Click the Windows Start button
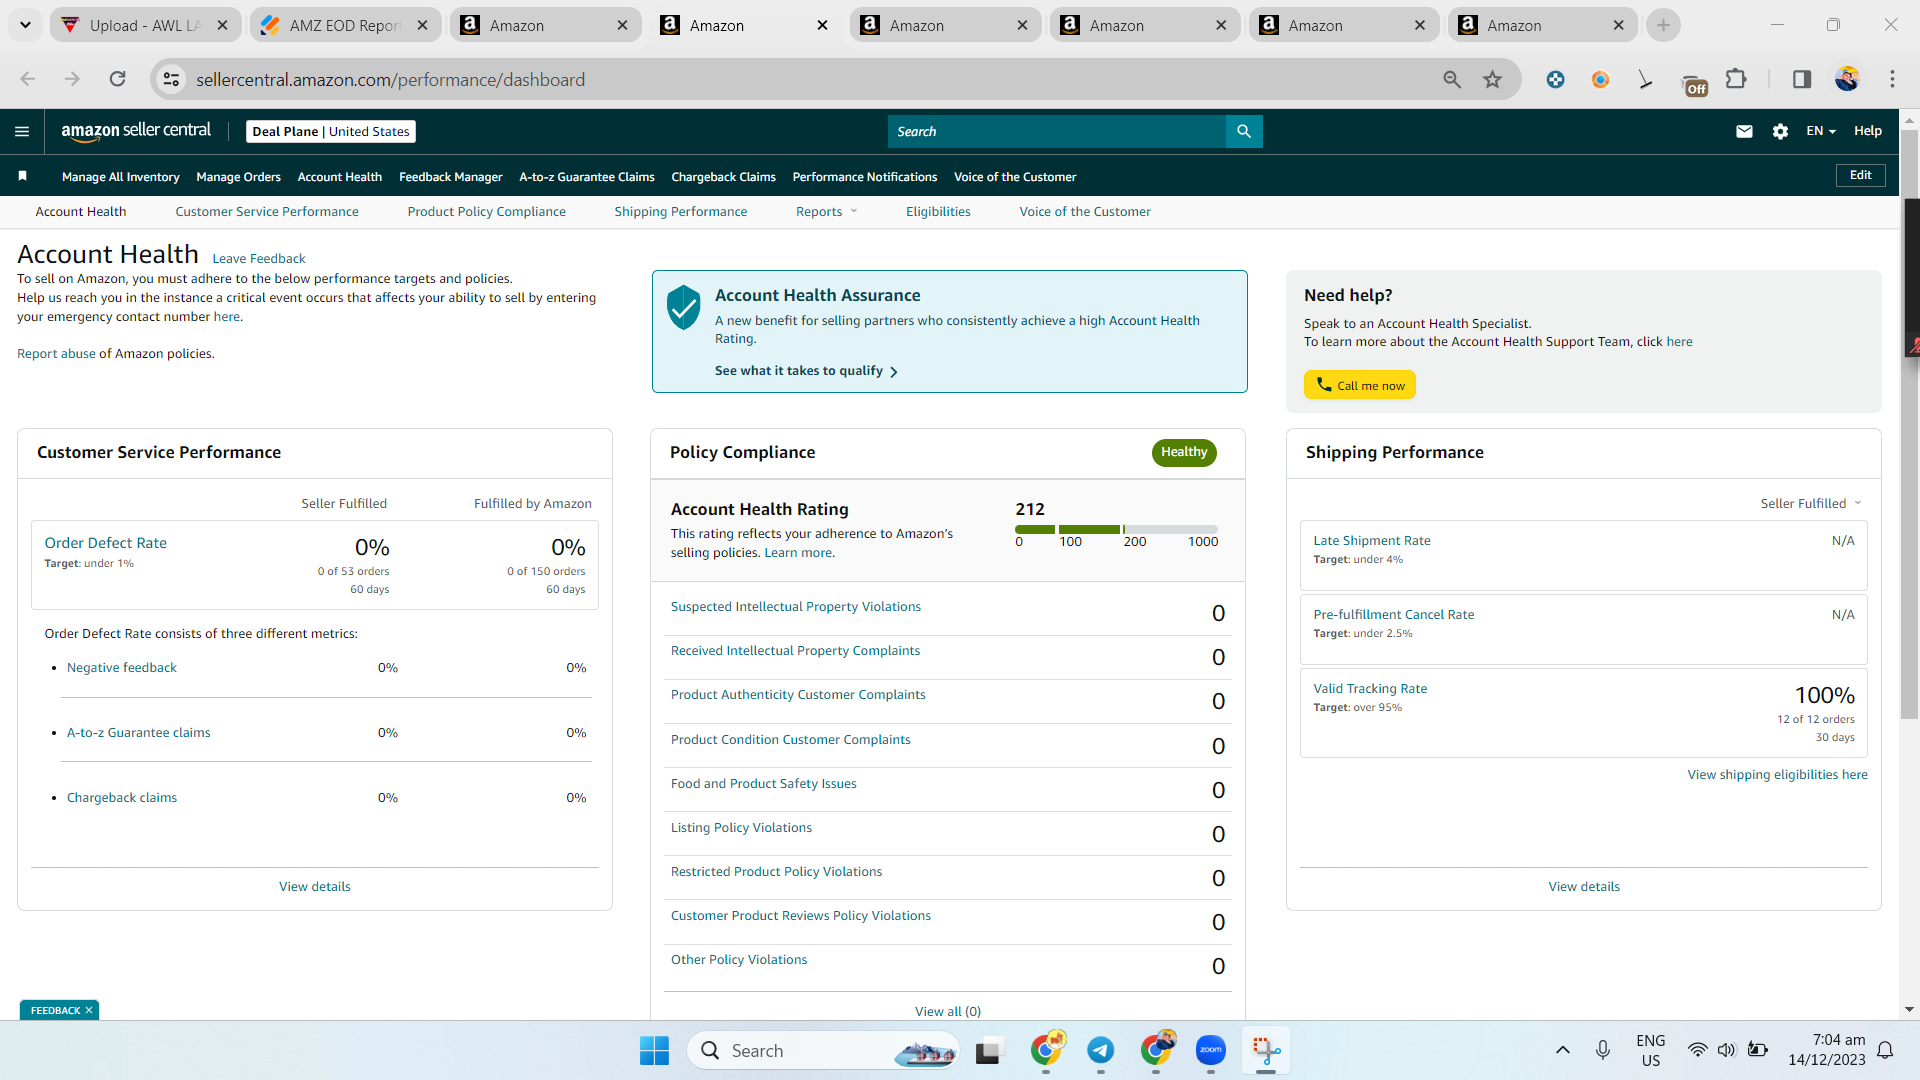Image resolution: width=1920 pixels, height=1080 pixels. 654,1050
